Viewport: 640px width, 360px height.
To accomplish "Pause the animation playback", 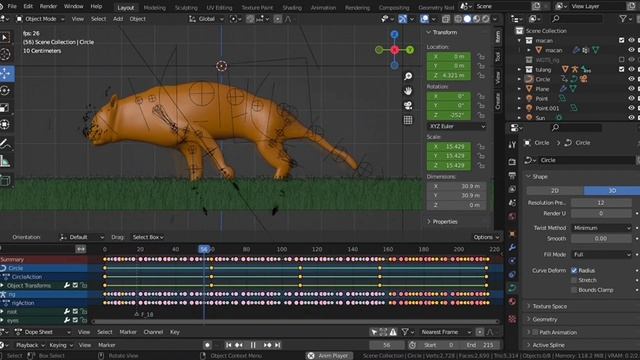I will (x=253, y=345).
